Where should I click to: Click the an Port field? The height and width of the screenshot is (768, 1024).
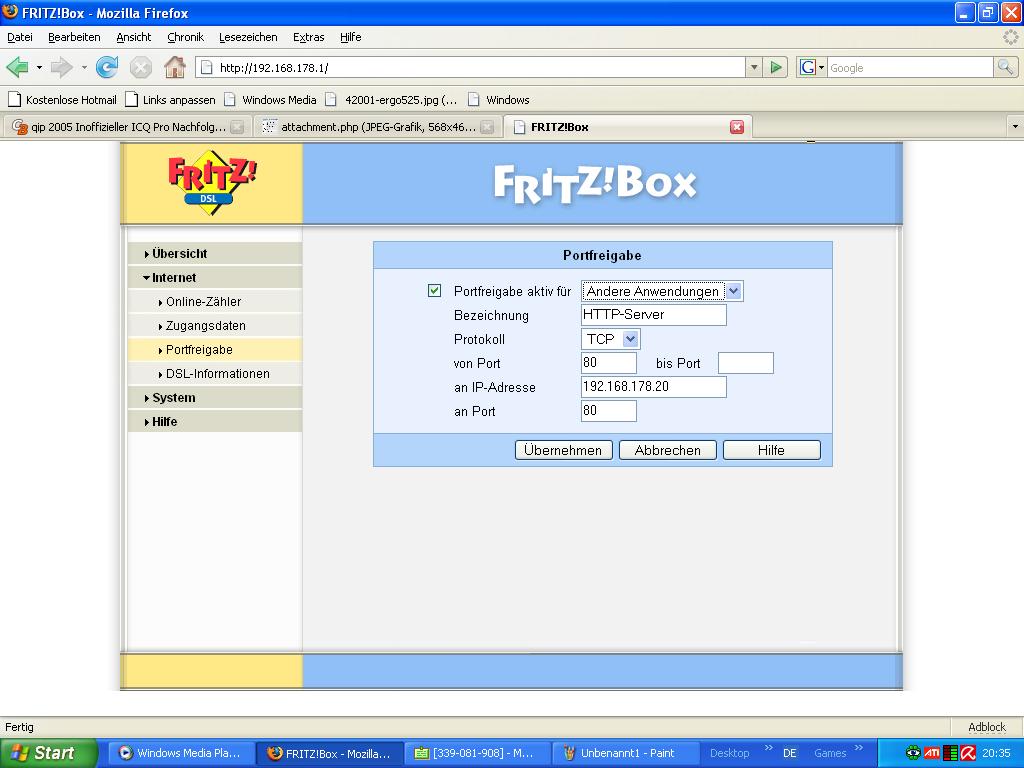tap(609, 411)
